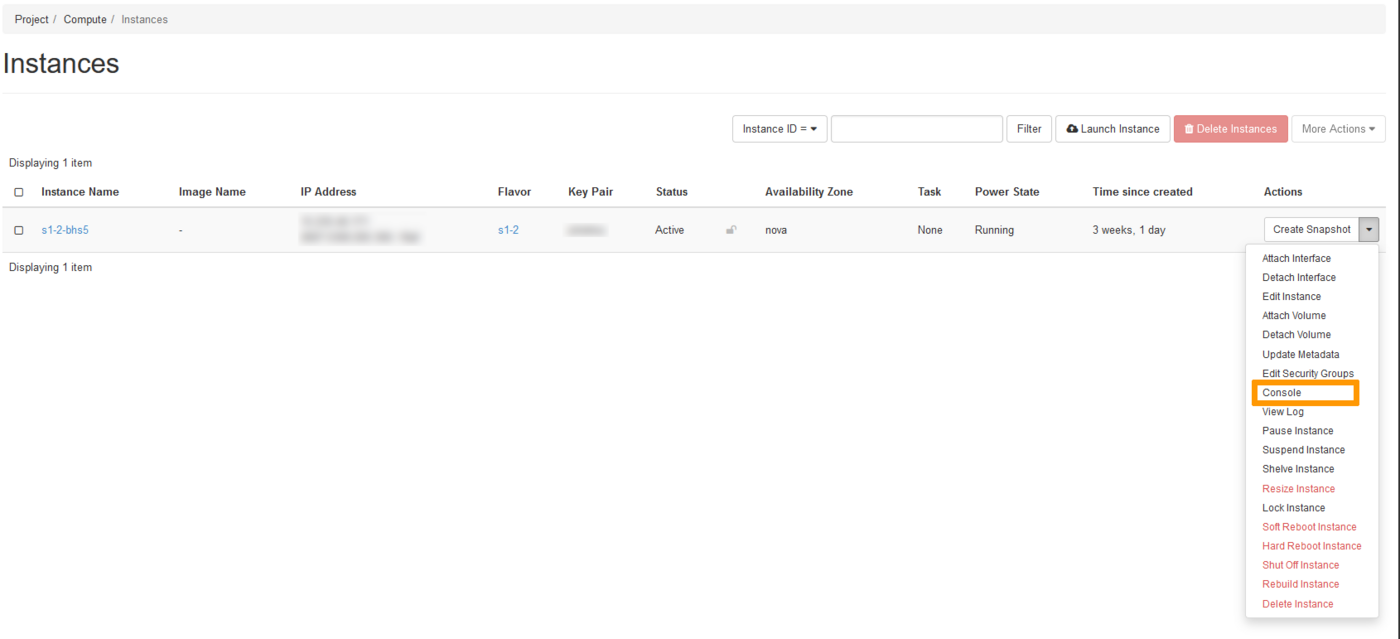
Task: Open the Instance ID filter dropdown
Action: click(779, 129)
